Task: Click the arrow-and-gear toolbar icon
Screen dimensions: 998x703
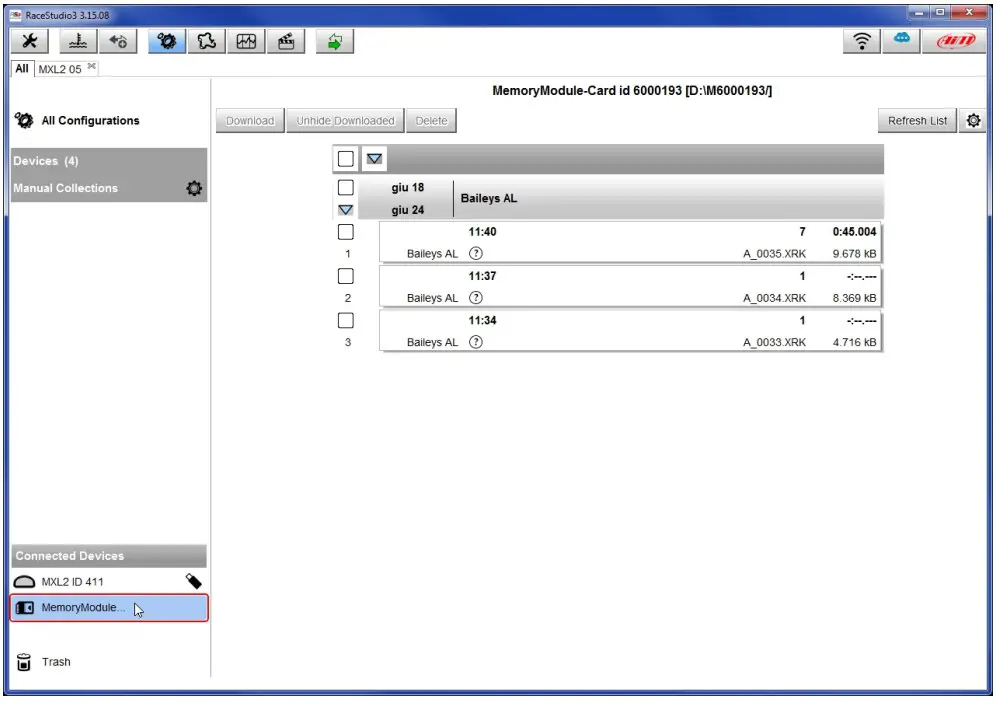Action: 118,42
